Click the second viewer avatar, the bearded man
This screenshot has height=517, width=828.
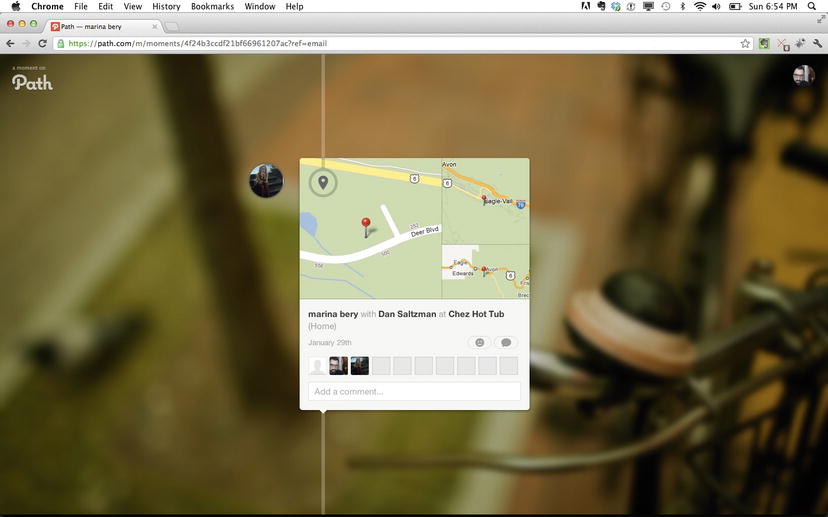[x=338, y=365]
